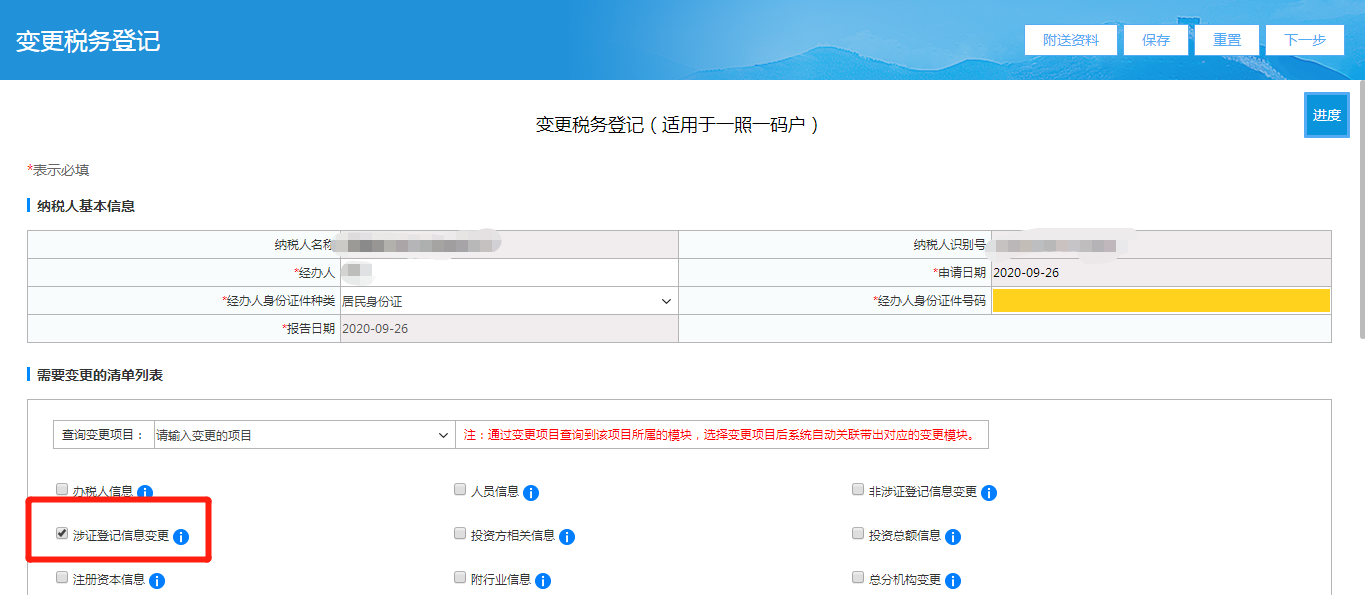Image resolution: width=1365 pixels, height=595 pixels.
Task: Click info icon beside 投资总额信息
Action: (x=953, y=537)
